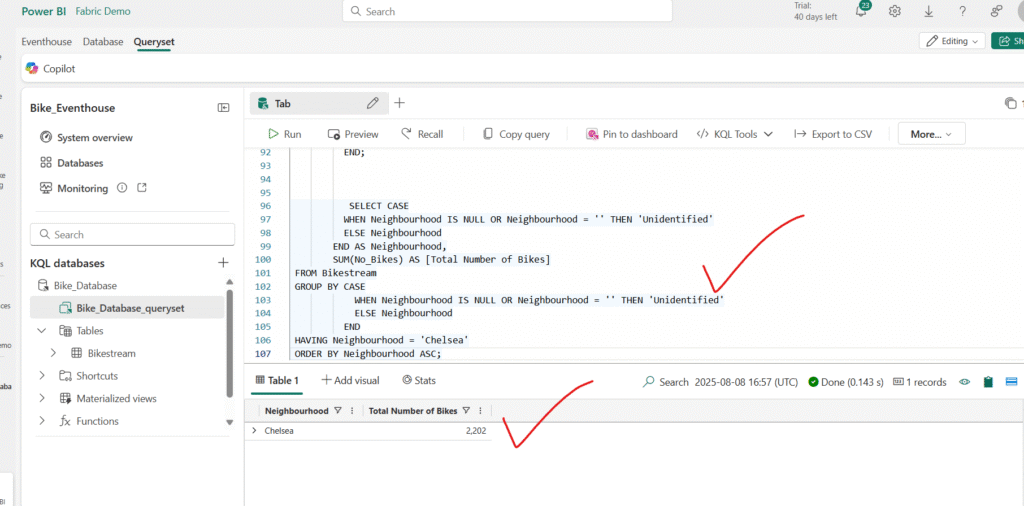Open the Neighbourhood column menu dots
The image size is (1024, 506).
pos(352,411)
